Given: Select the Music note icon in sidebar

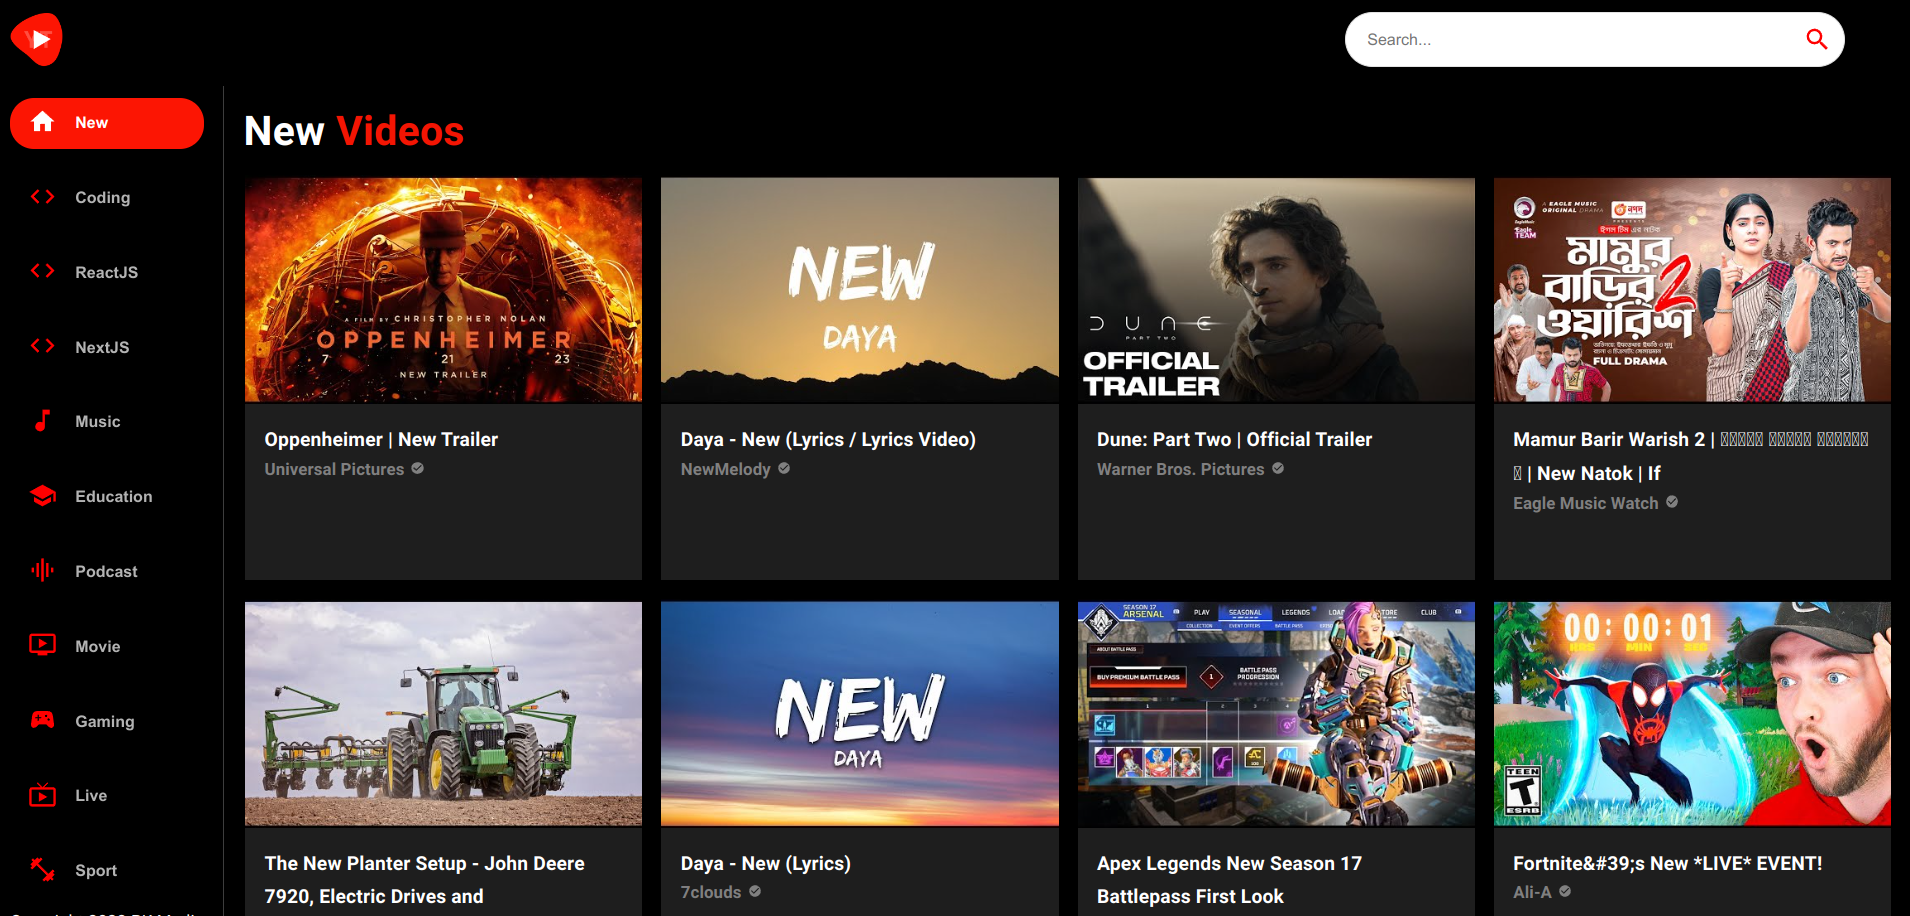Looking at the screenshot, I should pos(41,421).
